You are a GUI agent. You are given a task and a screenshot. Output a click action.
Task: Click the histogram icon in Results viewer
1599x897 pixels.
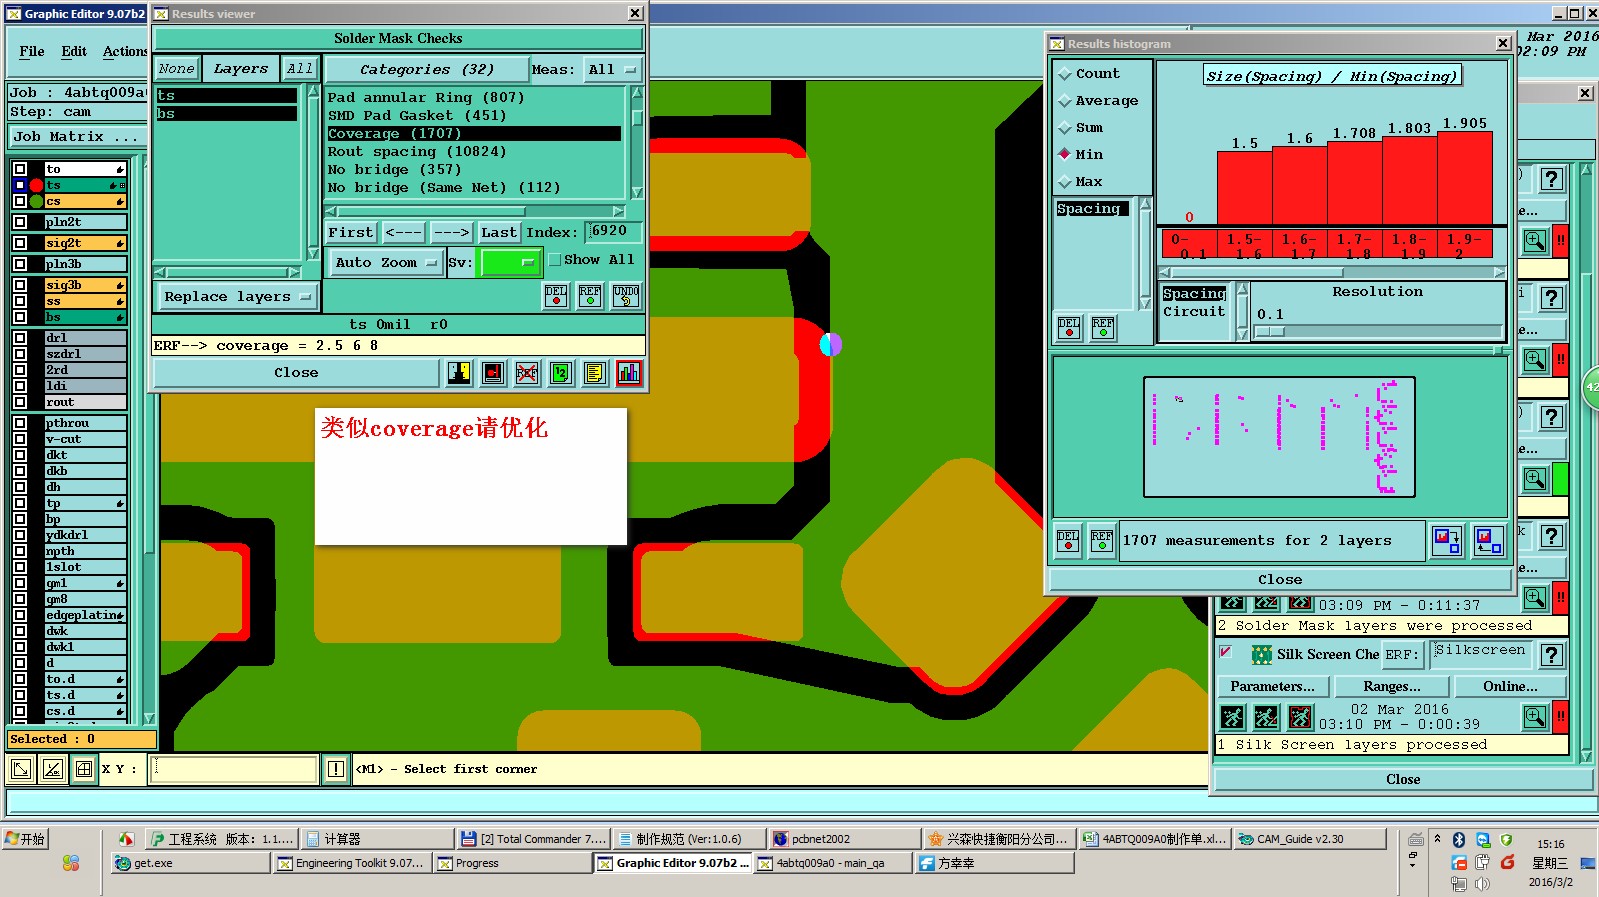click(629, 373)
